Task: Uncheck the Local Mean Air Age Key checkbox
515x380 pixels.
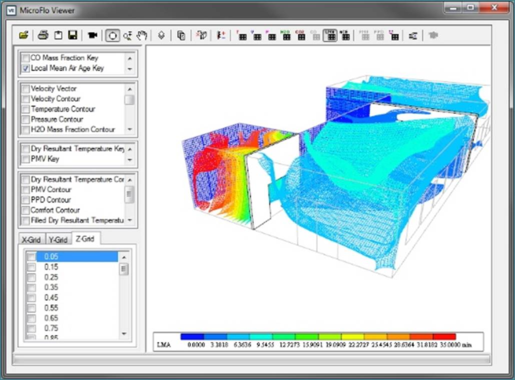Action: pyautogui.click(x=26, y=69)
